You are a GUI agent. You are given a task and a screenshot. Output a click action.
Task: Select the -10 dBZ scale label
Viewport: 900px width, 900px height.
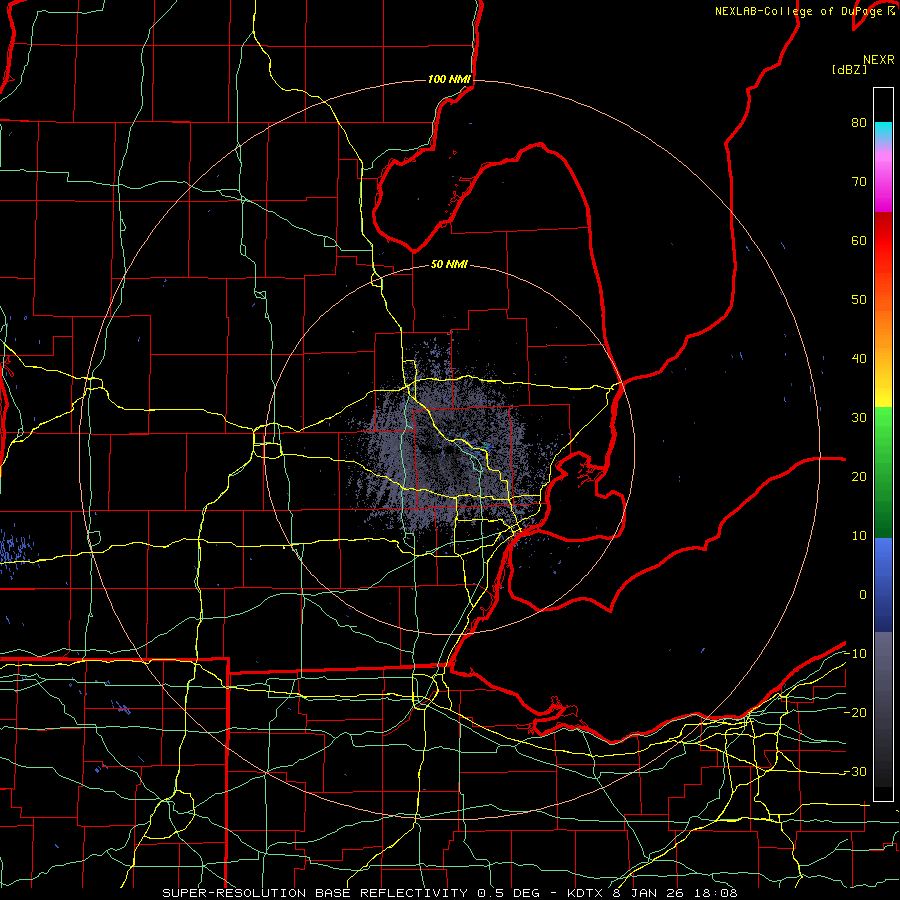click(855, 654)
